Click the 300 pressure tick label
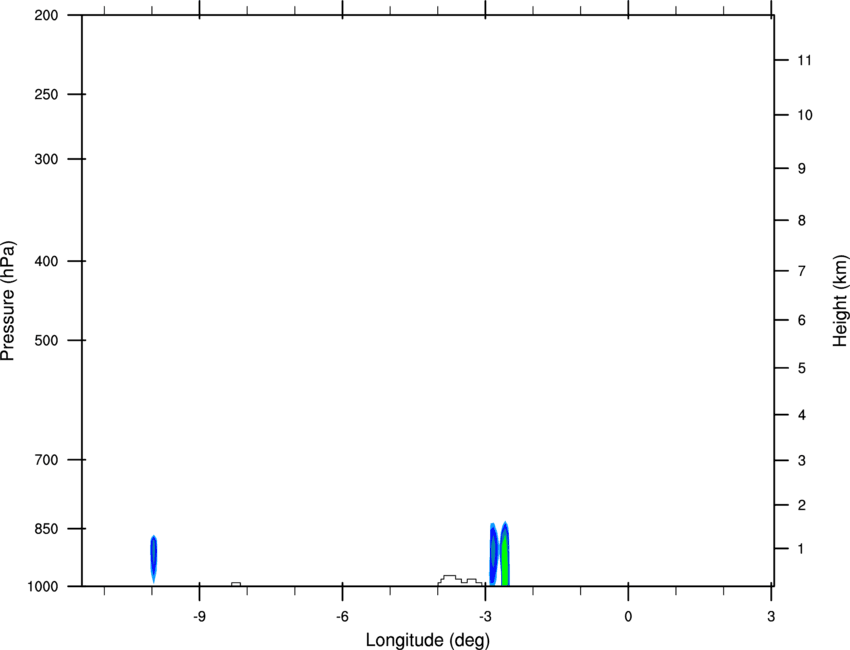Viewport: 850px width, 650px height. click(x=46, y=159)
